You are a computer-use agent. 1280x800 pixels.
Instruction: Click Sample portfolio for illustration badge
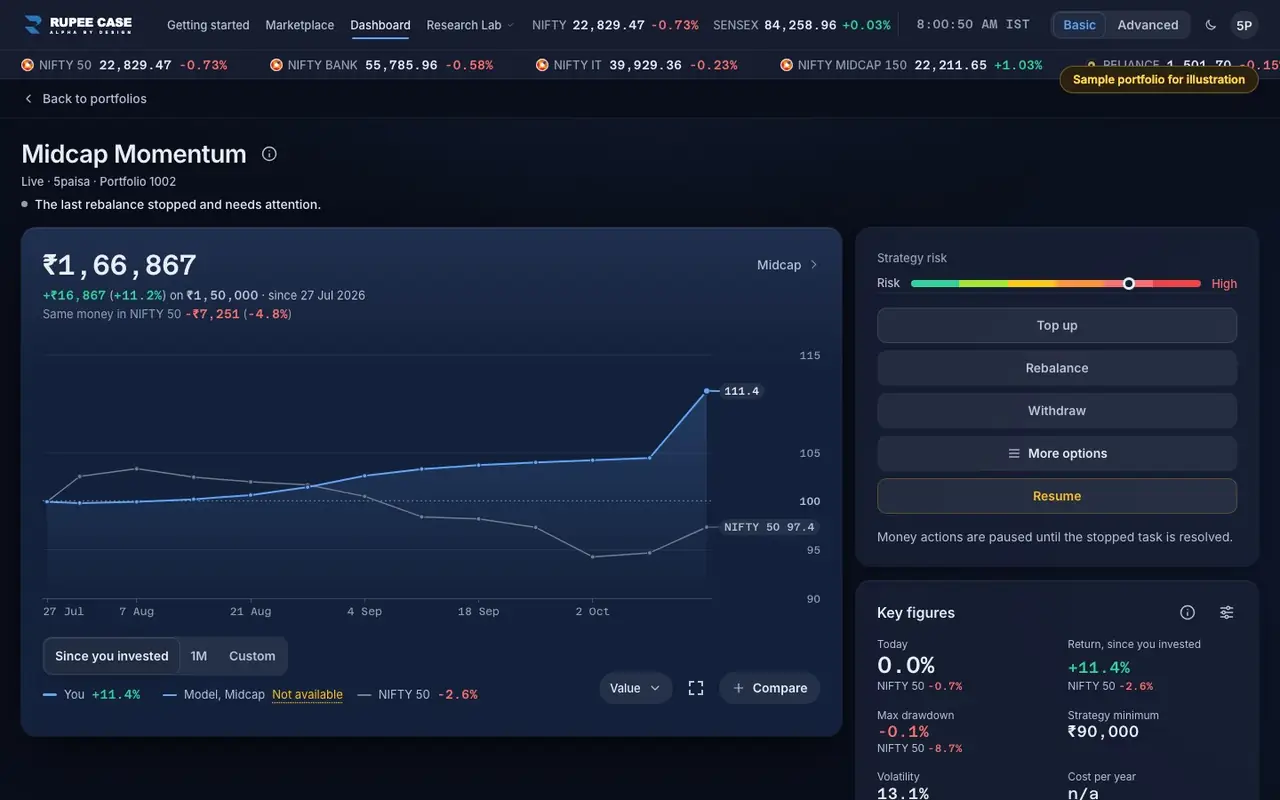click(x=1159, y=80)
